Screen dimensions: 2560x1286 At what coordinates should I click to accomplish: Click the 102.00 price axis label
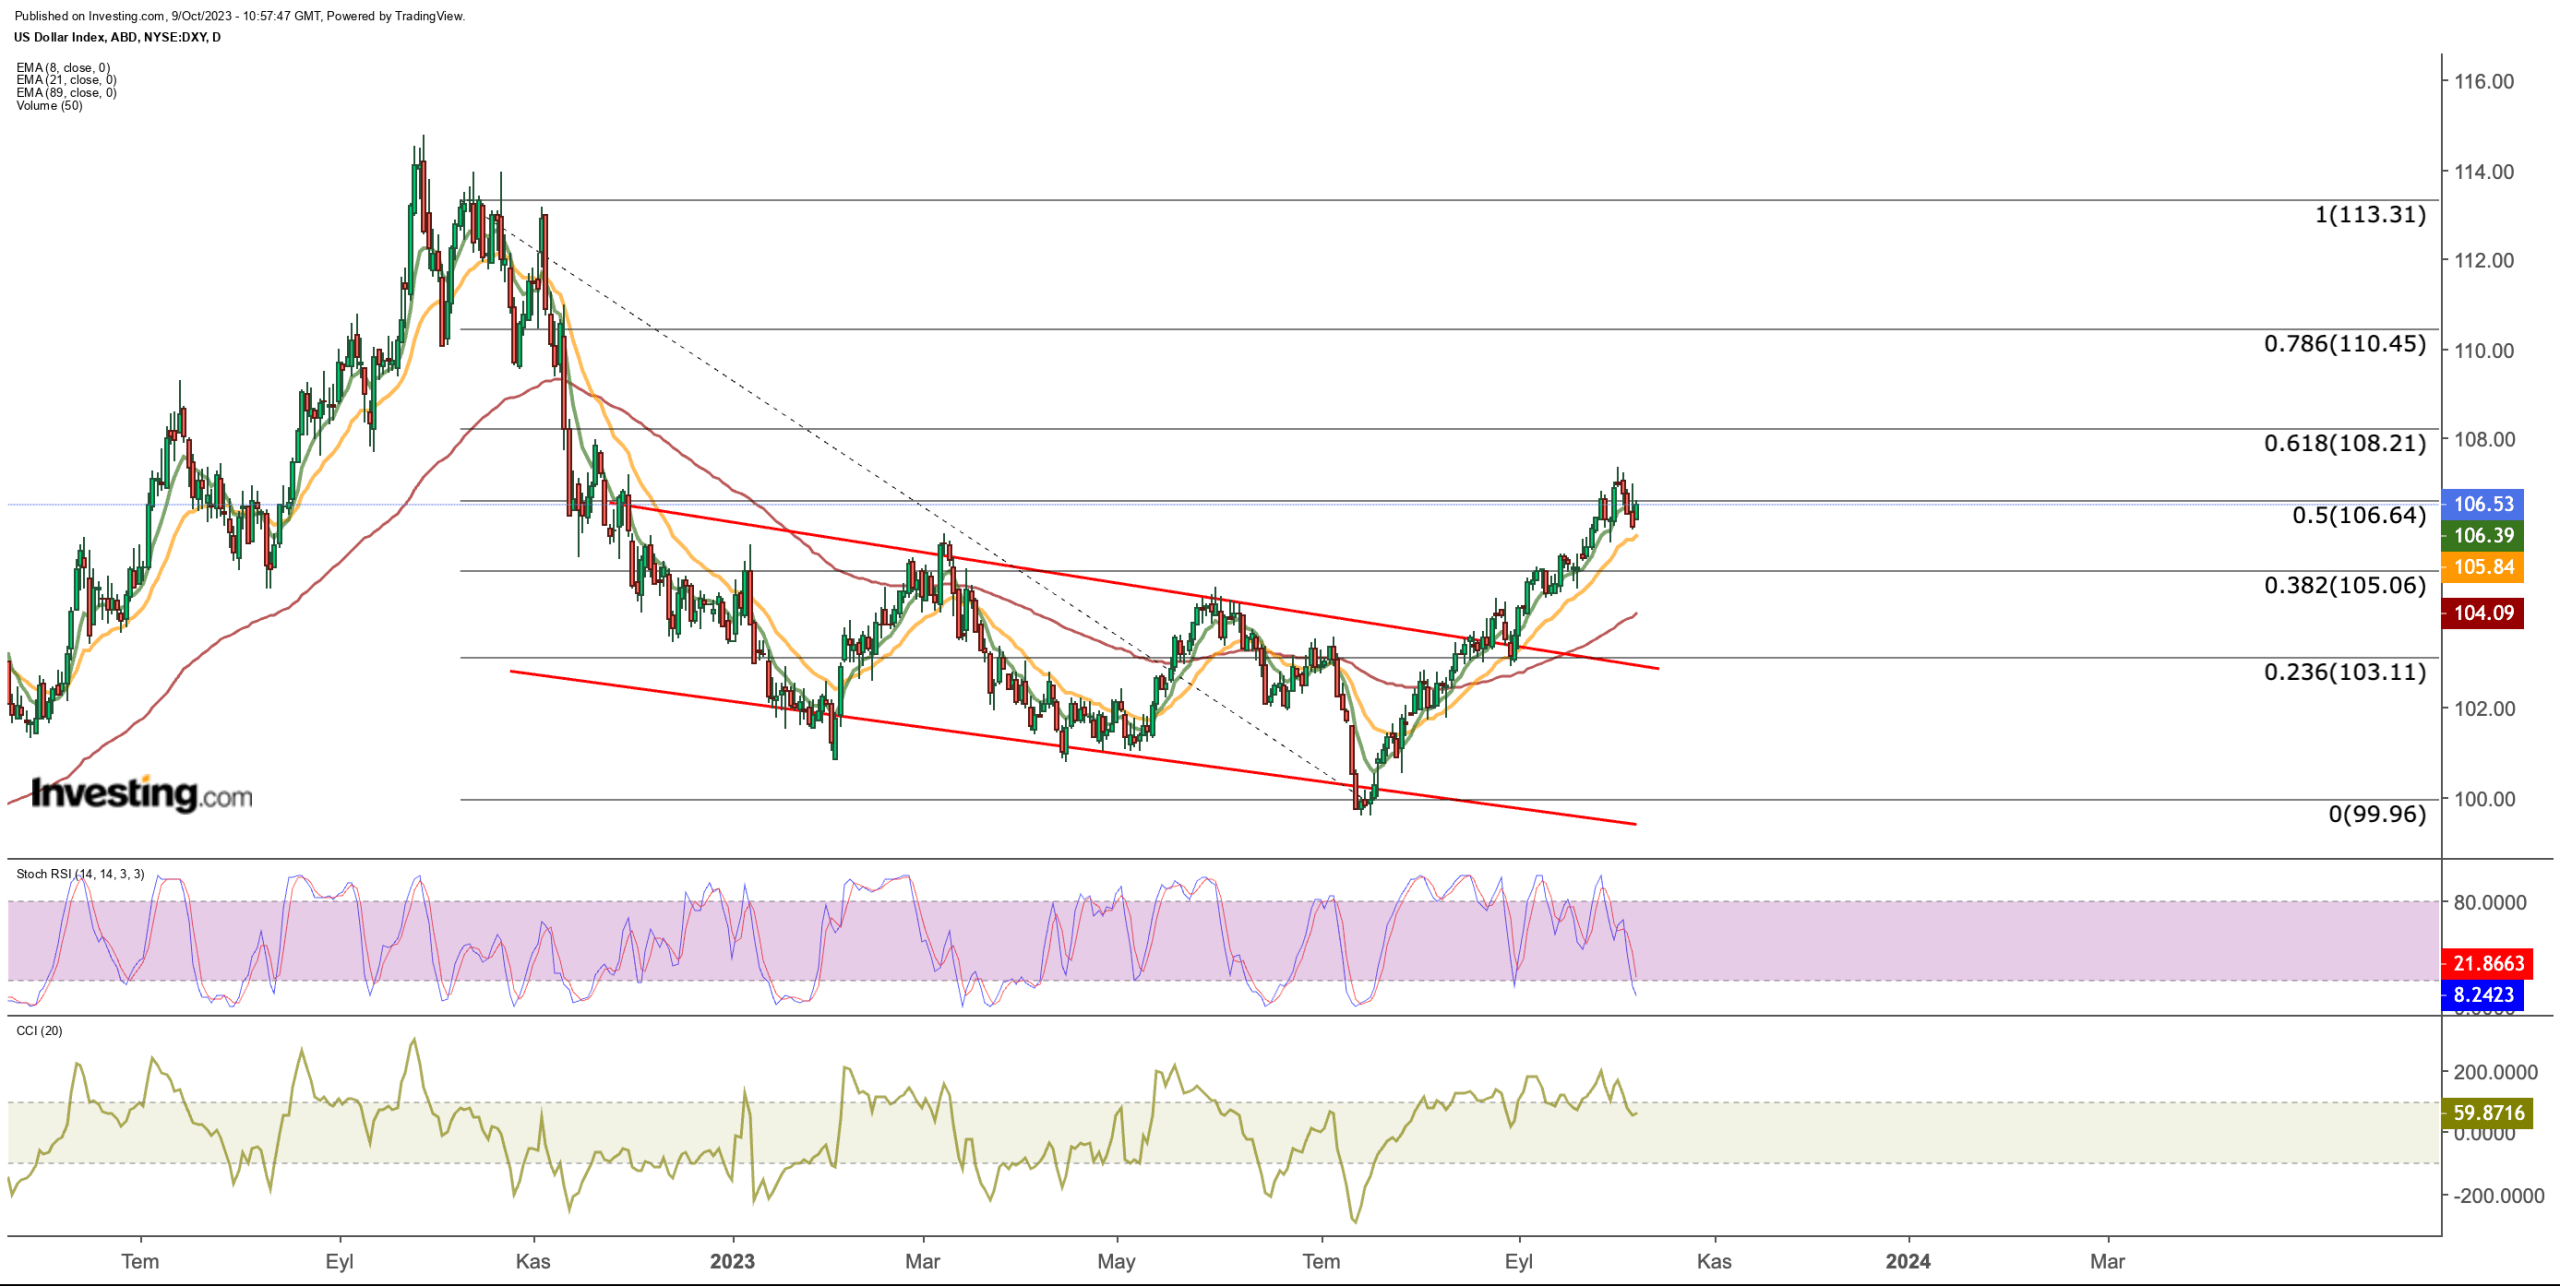[2484, 708]
